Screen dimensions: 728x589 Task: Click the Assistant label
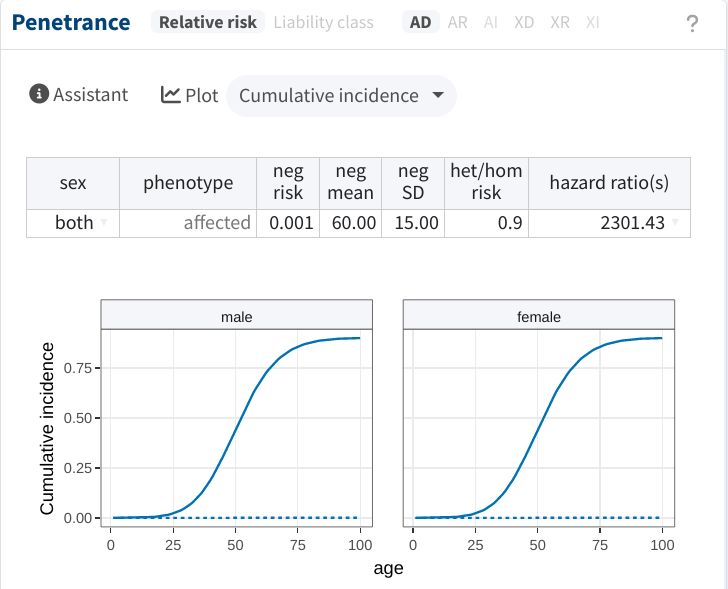pyautogui.click(x=91, y=95)
